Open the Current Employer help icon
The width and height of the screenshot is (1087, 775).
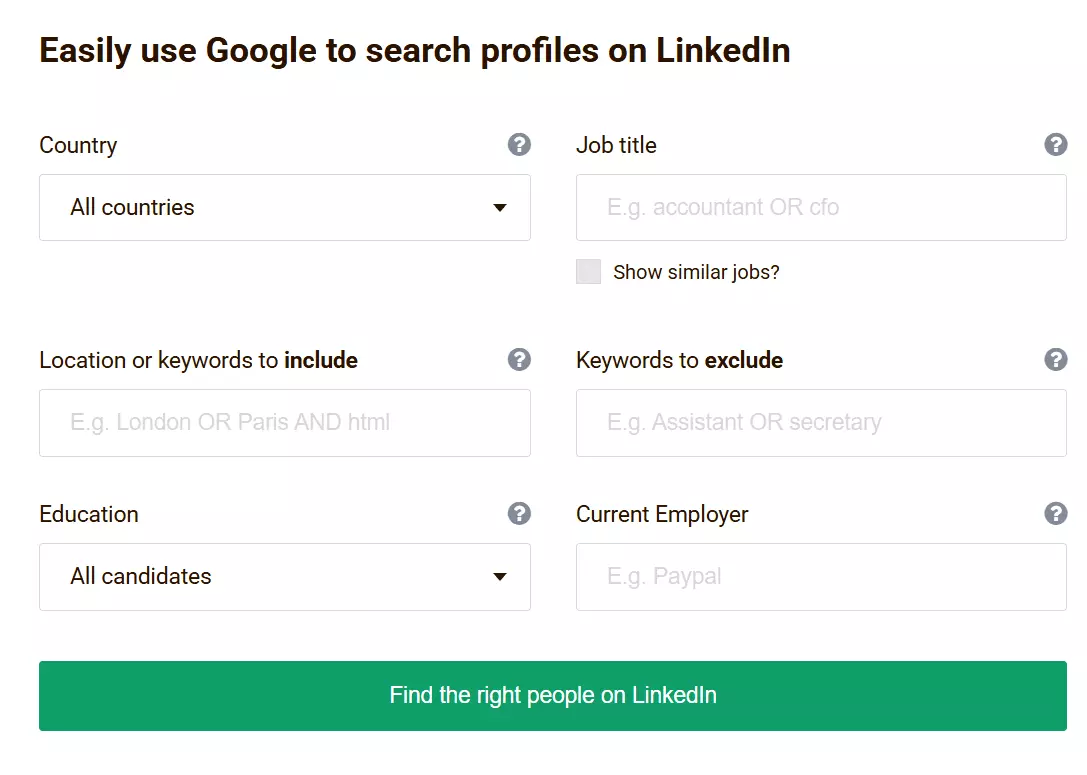coord(1056,514)
